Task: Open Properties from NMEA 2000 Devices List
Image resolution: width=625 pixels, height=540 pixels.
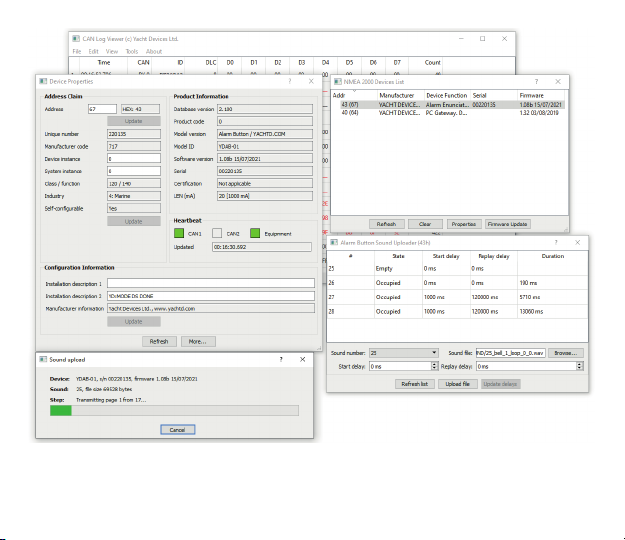Action: 464,224
